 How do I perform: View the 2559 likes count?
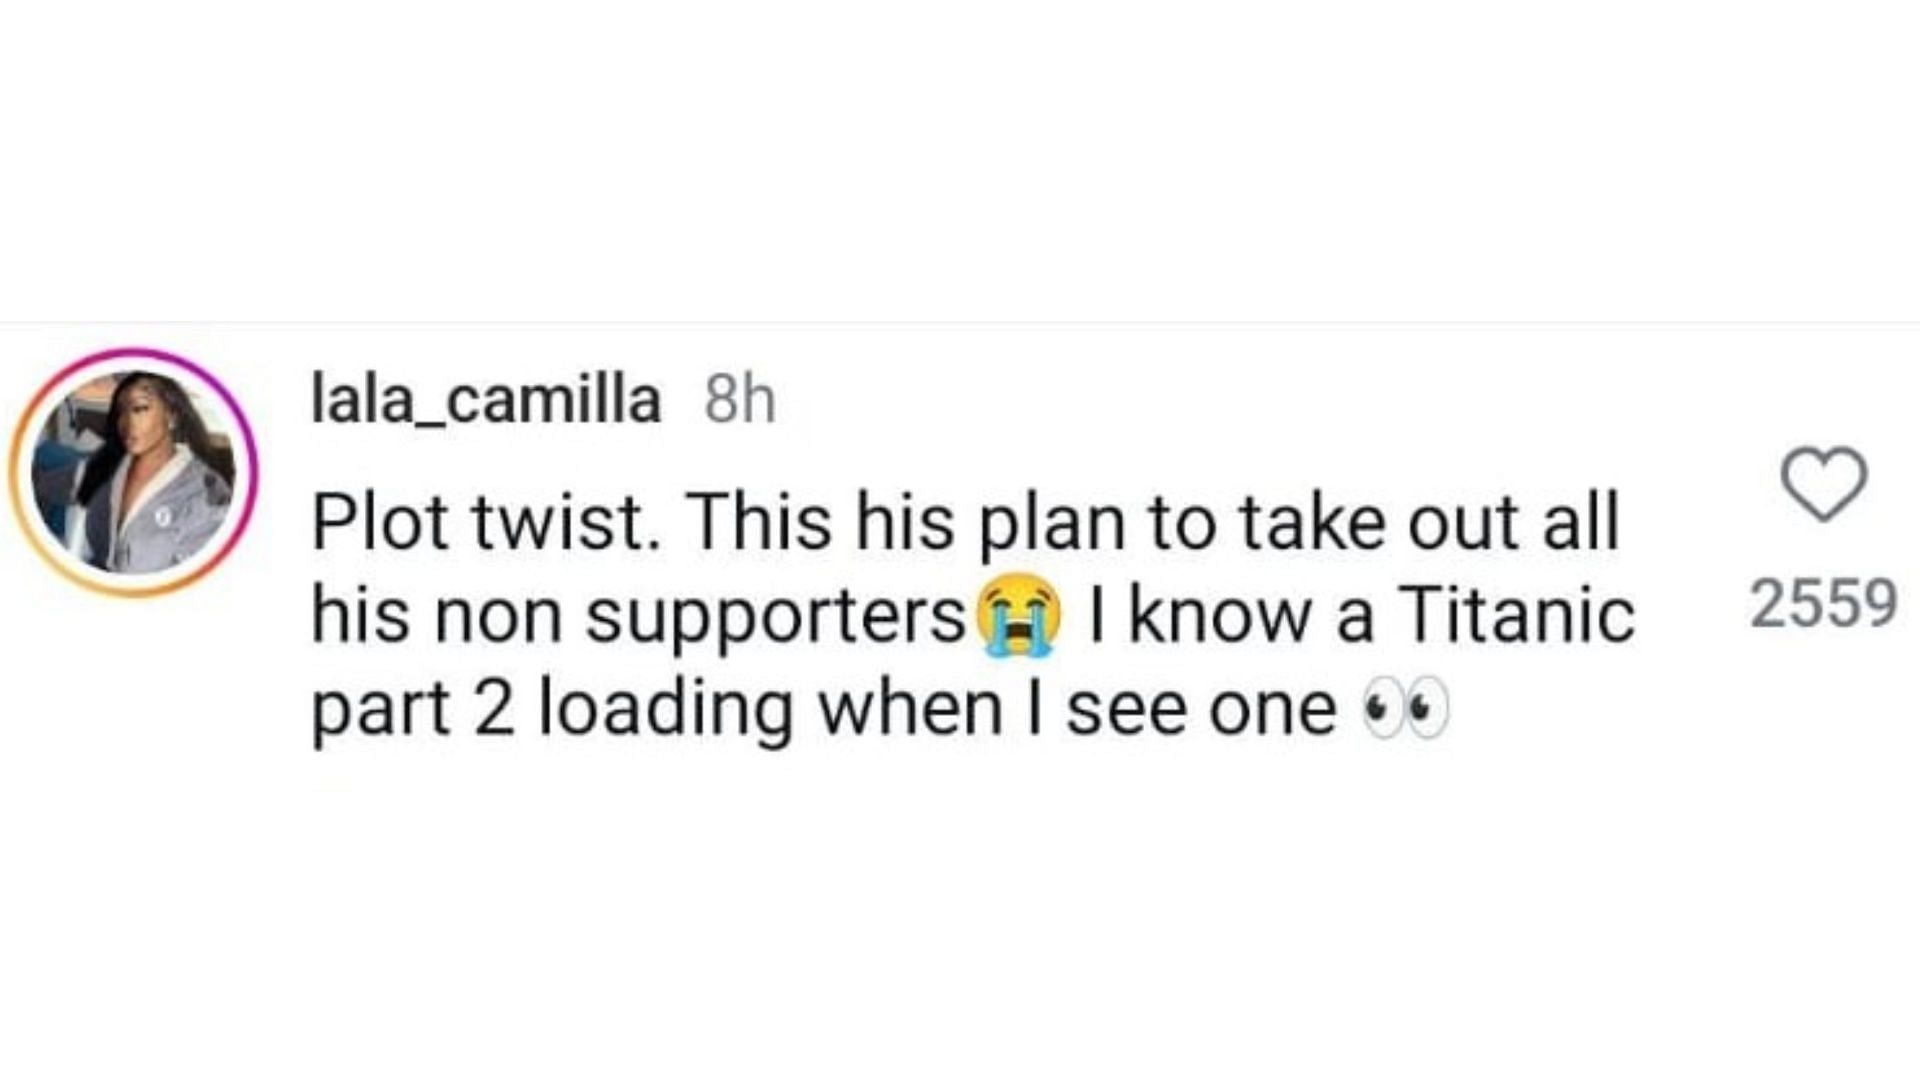point(1823,603)
